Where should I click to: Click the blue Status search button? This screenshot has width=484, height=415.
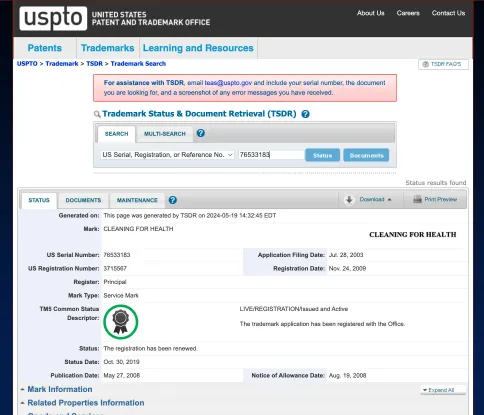(322, 155)
